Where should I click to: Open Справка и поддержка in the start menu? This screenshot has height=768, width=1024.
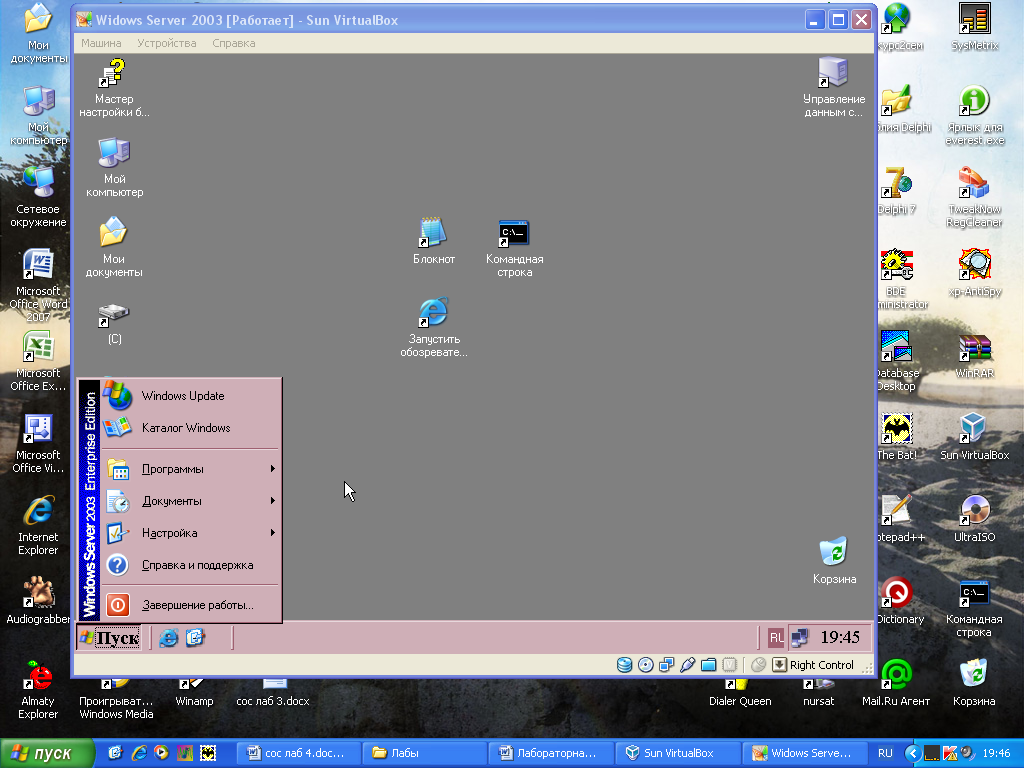pyautogui.click(x=192, y=565)
